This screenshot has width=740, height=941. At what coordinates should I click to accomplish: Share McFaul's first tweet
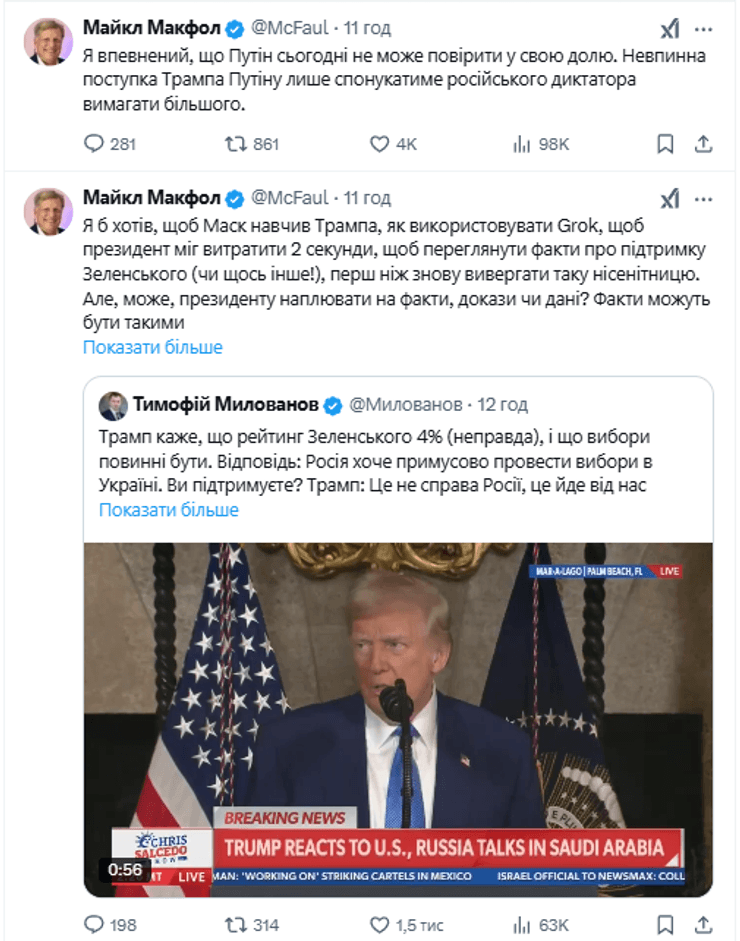(704, 144)
